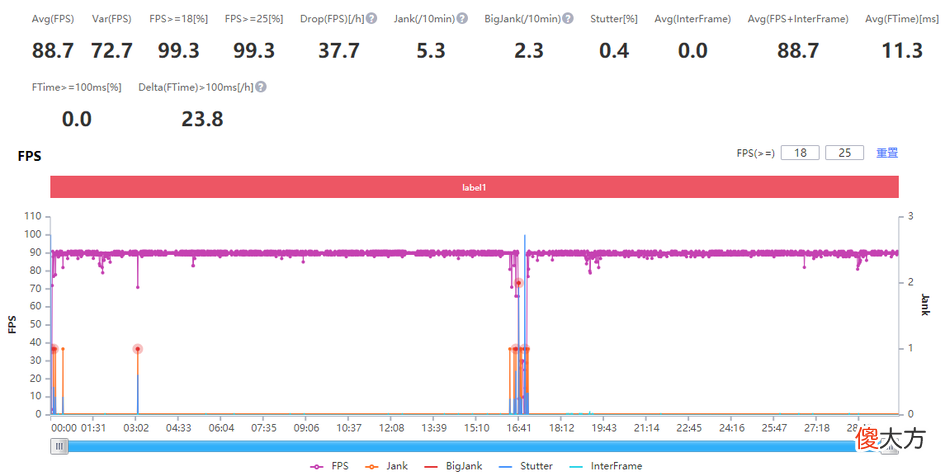Click the FPS dip point near 19:43
The height and width of the screenshot is (476, 945).
tap(590, 272)
